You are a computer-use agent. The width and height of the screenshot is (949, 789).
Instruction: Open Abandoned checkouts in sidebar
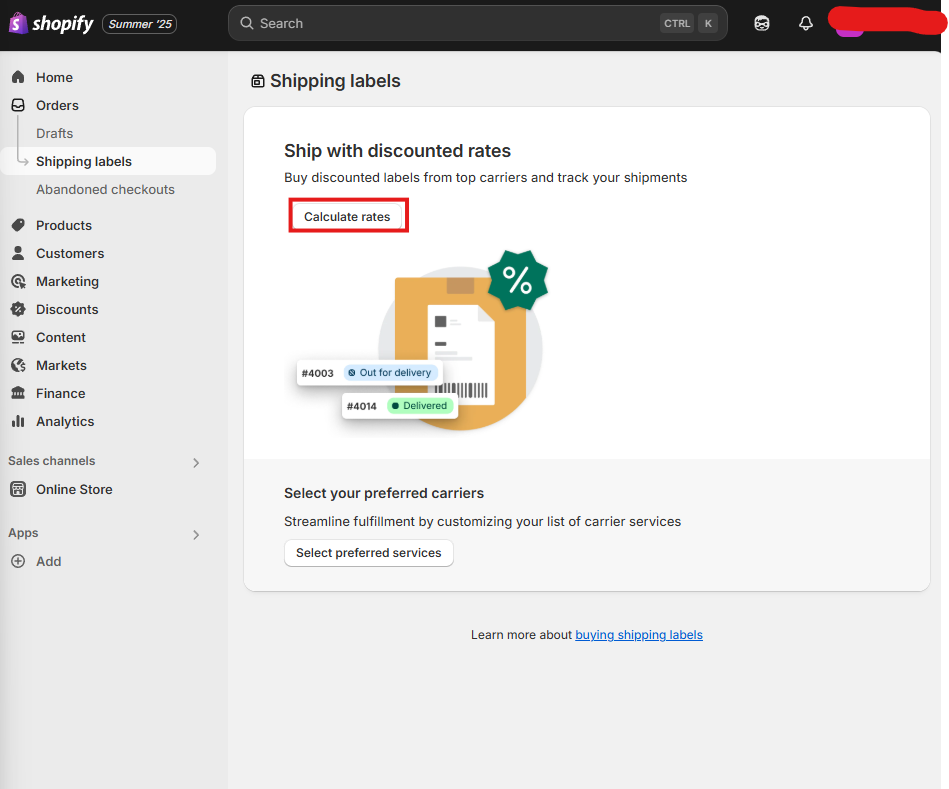coord(105,189)
